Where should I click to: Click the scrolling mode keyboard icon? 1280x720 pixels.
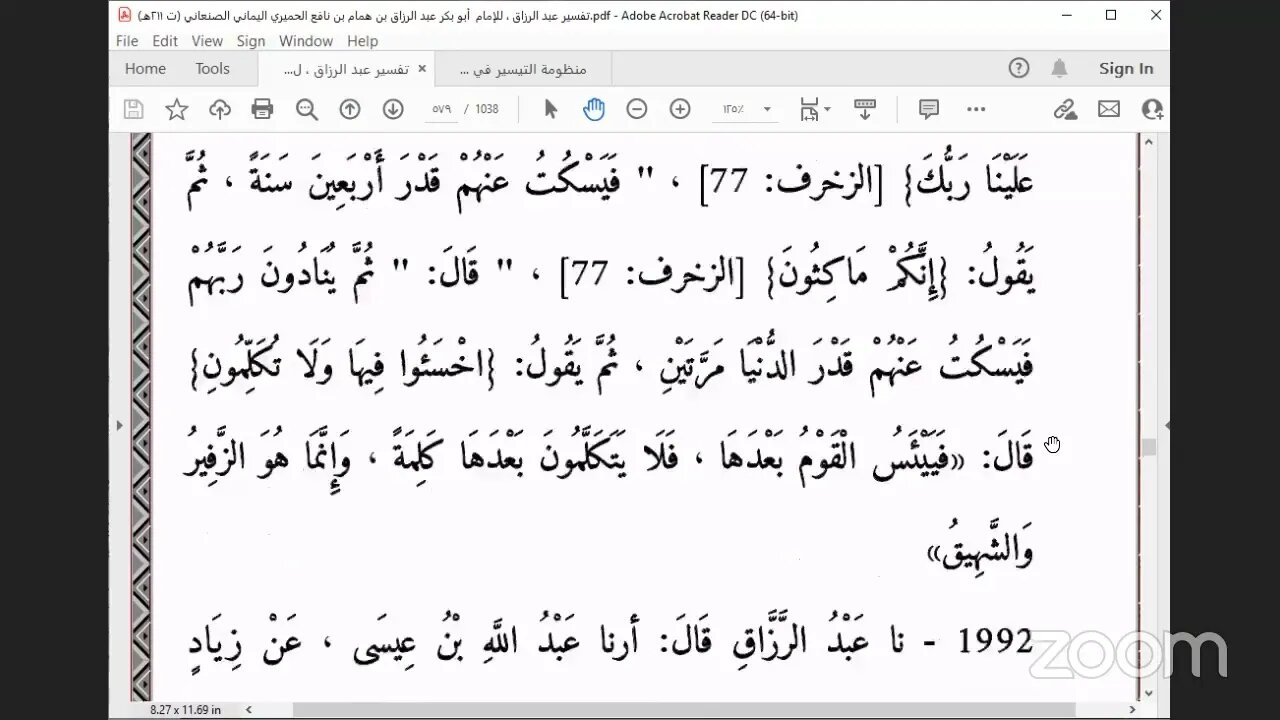(x=865, y=109)
